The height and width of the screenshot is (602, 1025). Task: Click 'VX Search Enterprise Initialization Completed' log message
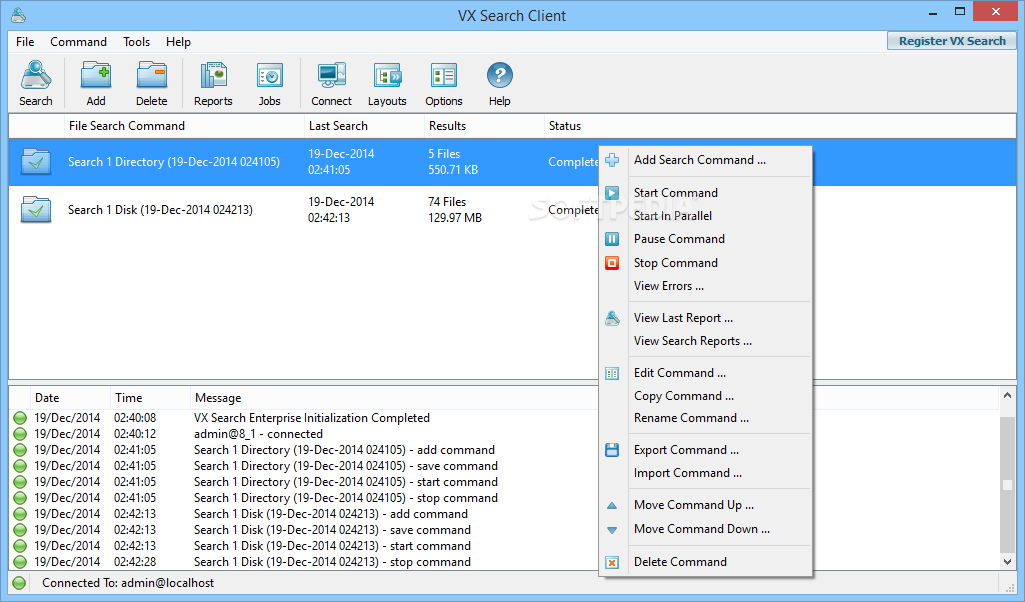pyautogui.click(x=312, y=418)
